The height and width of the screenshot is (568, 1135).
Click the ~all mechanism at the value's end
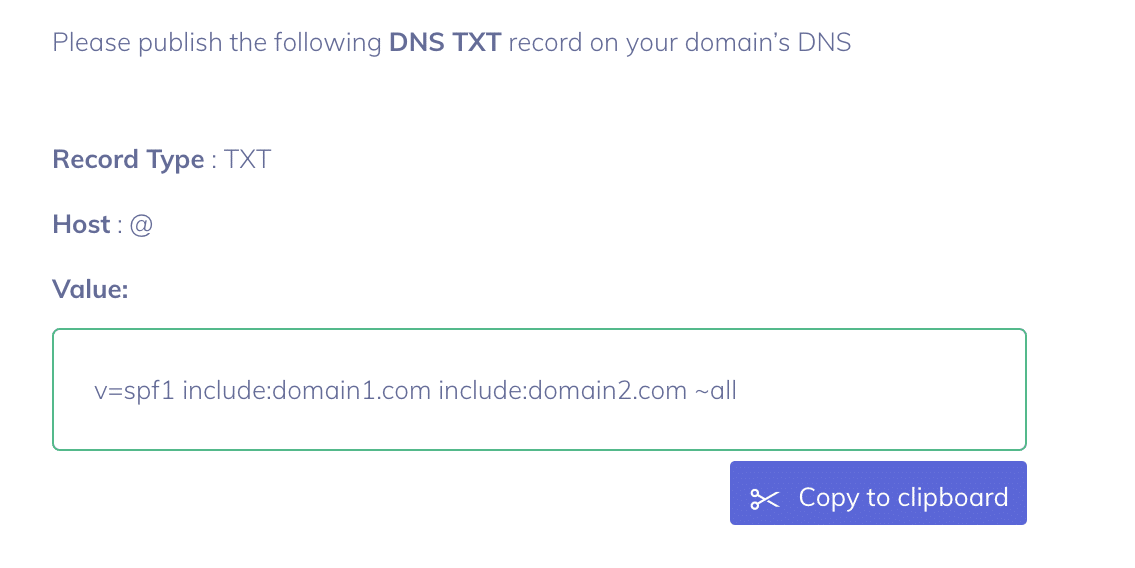coord(715,391)
